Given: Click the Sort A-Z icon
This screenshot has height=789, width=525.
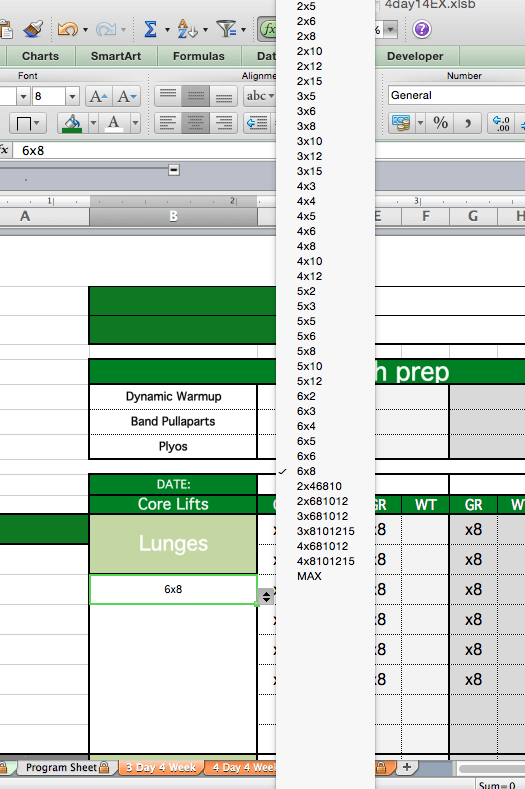Looking at the screenshot, I should (x=187, y=29).
